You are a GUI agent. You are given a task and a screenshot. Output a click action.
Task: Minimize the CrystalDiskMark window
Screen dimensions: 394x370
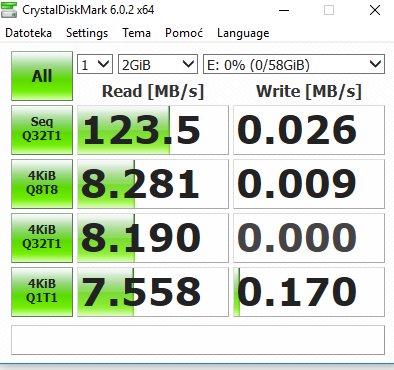tap(284, 10)
